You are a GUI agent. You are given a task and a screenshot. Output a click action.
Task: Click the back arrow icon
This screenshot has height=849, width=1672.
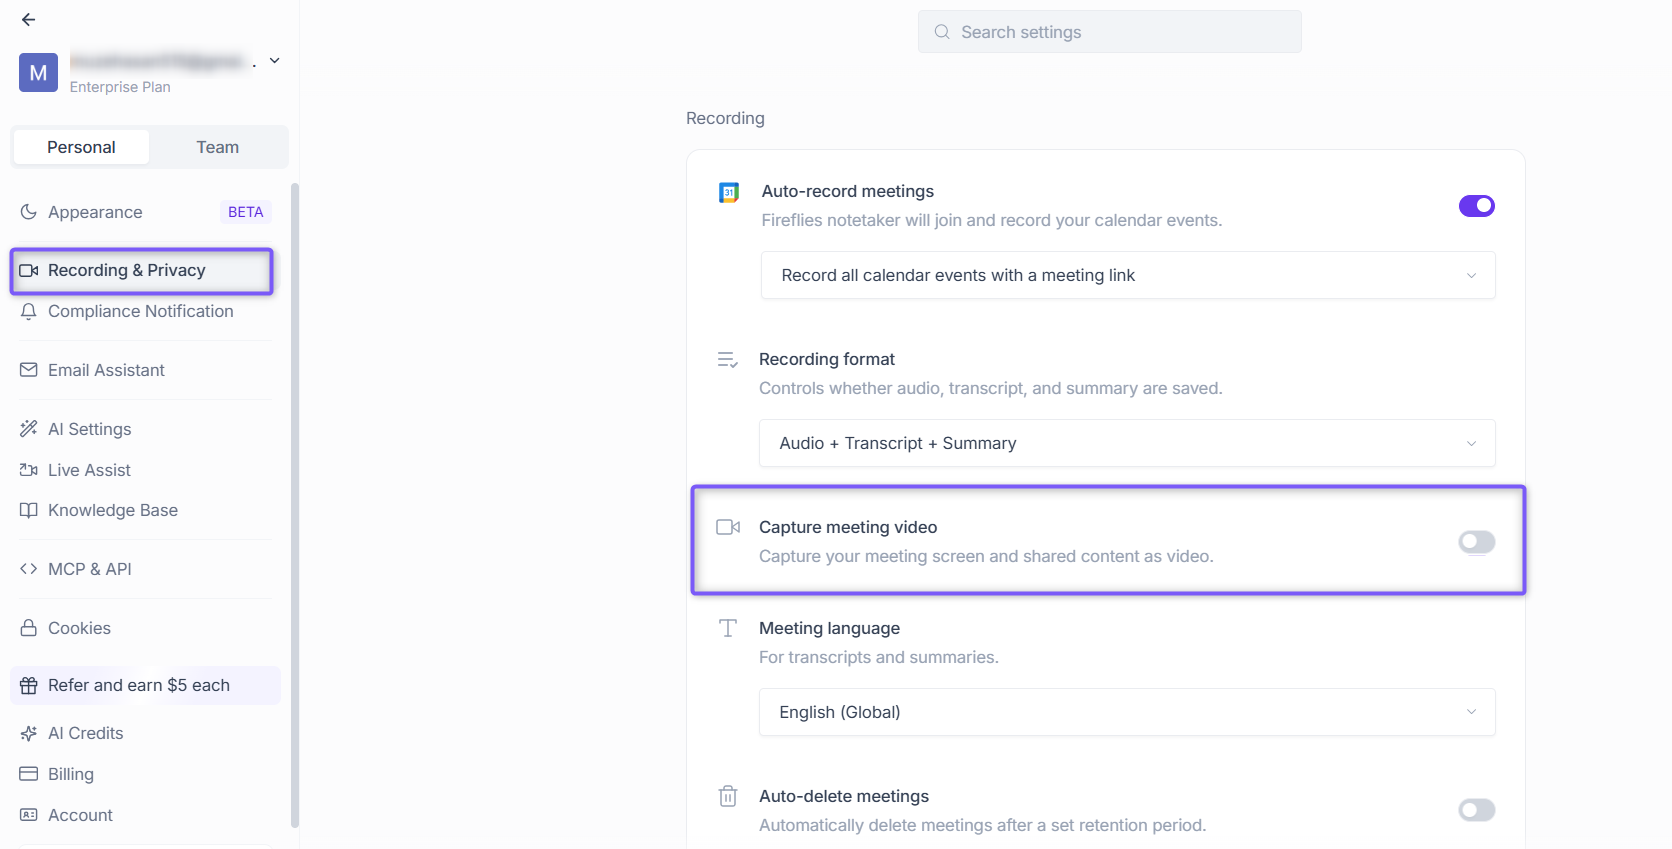(x=28, y=19)
